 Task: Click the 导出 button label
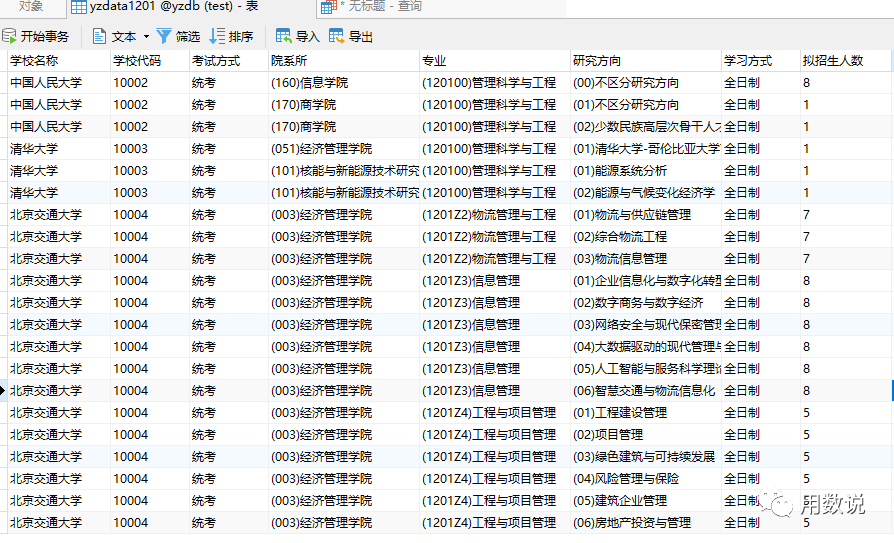pos(360,37)
